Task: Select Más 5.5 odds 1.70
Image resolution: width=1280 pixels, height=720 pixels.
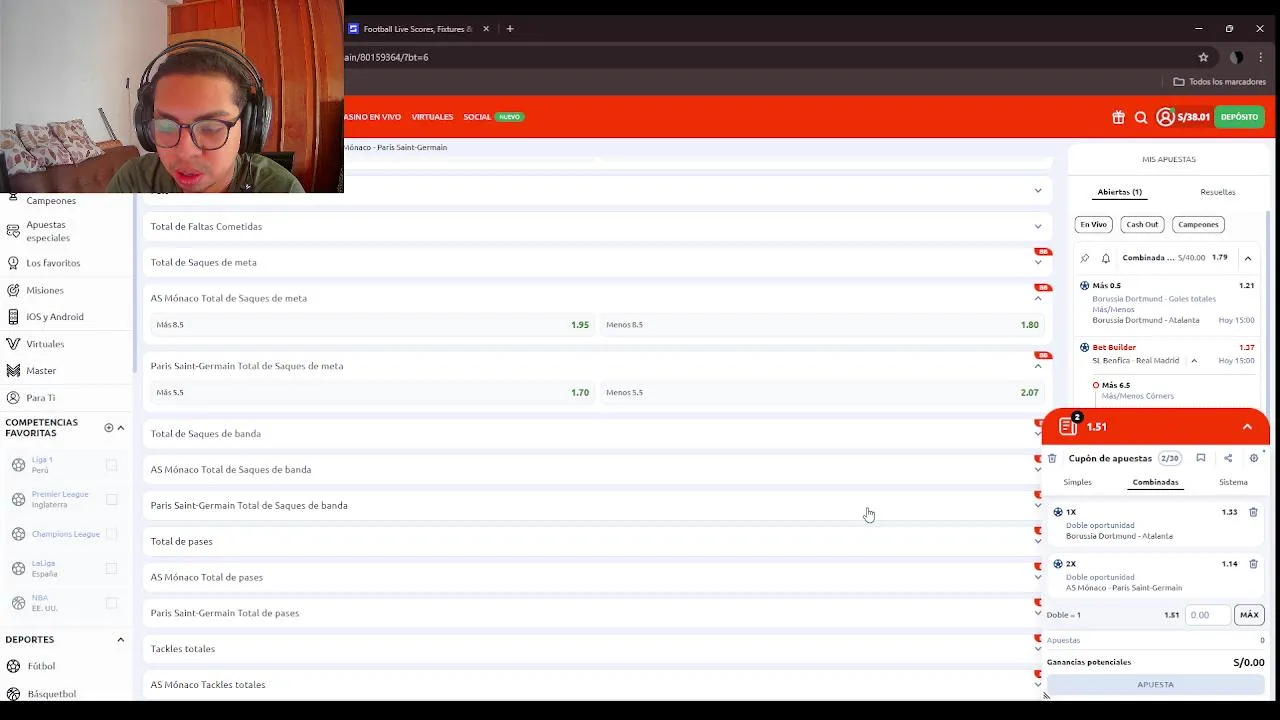Action: [372, 393]
